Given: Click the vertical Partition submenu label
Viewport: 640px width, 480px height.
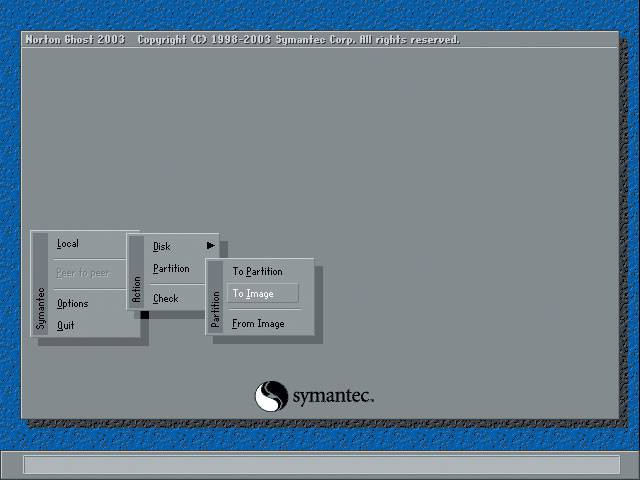Looking at the screenshot, I should click(x=215, y=309).
